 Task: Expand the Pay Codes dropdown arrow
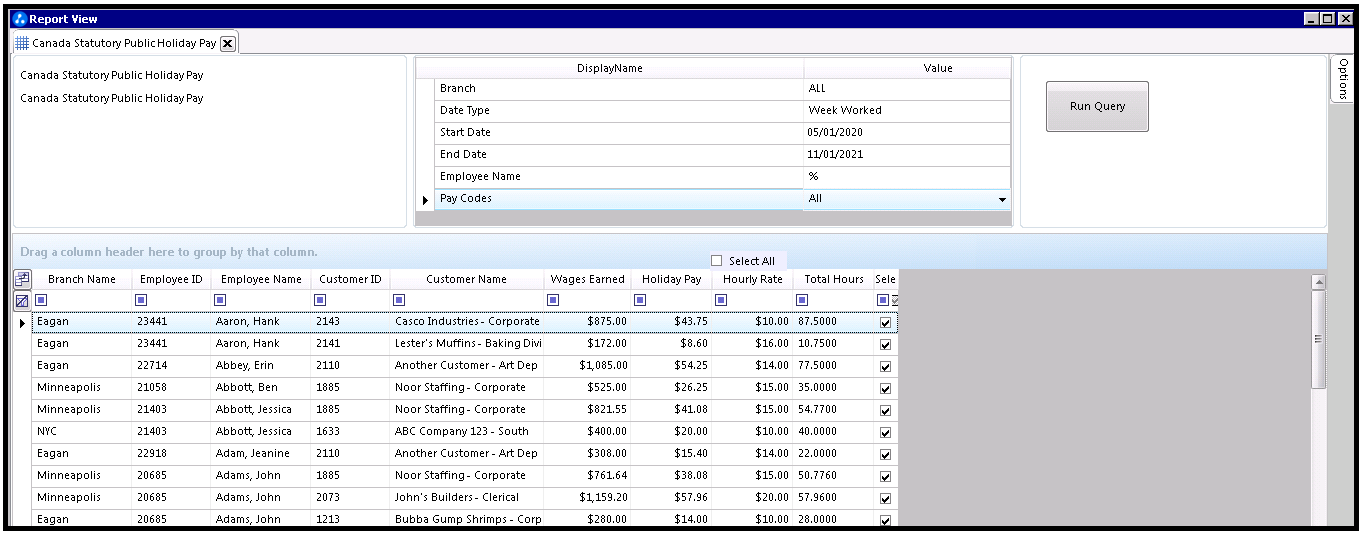(1002, 200)
